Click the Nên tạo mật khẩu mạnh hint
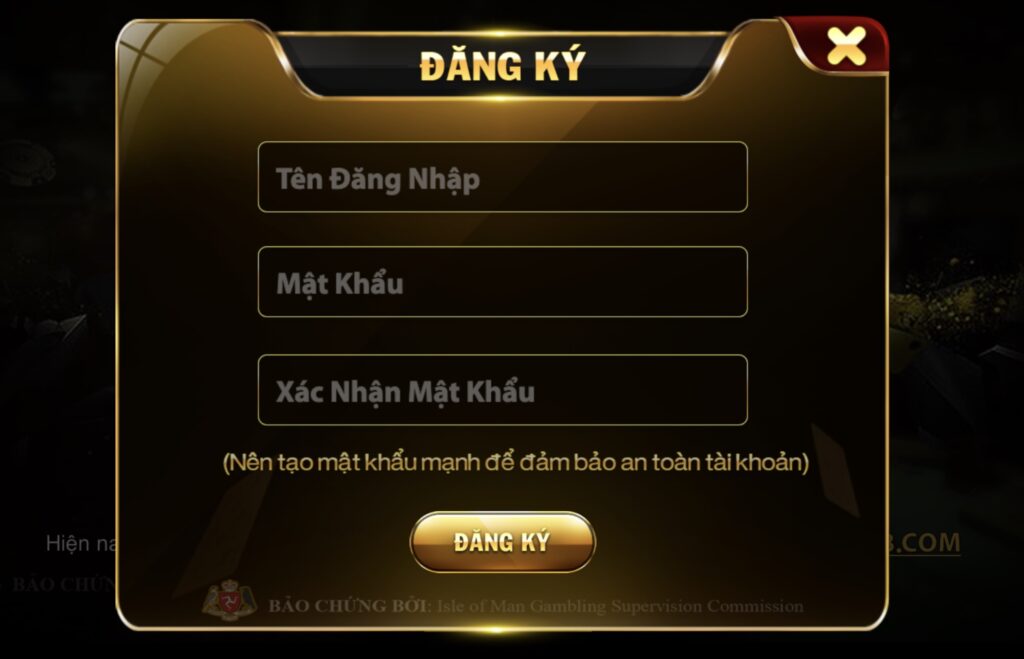The image size is (1024, 659). tap(516, 462)
